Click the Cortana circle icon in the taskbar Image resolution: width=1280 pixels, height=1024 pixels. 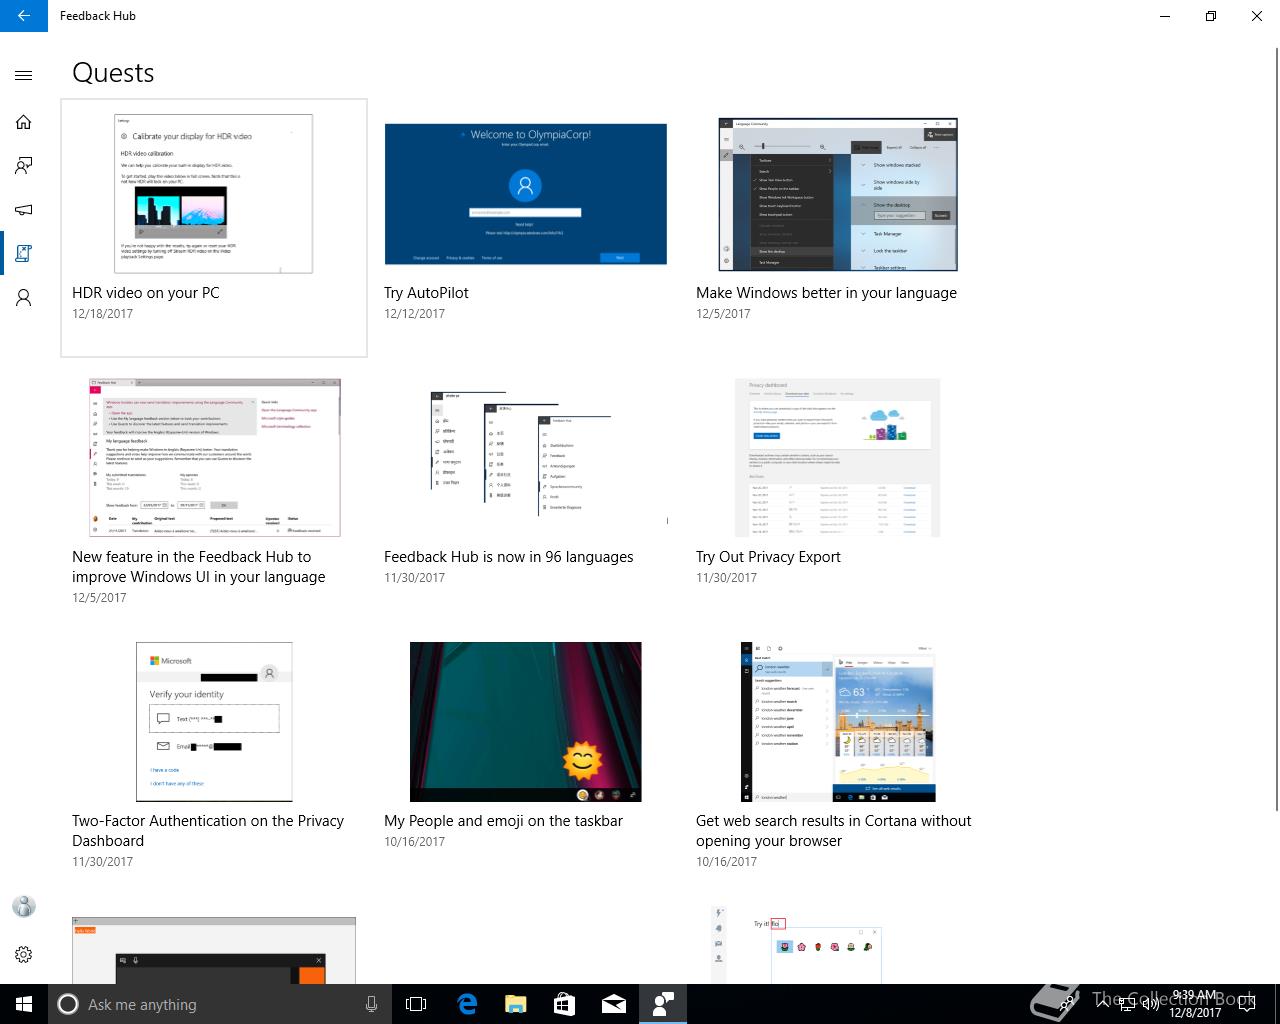[x=68, y=1004]
